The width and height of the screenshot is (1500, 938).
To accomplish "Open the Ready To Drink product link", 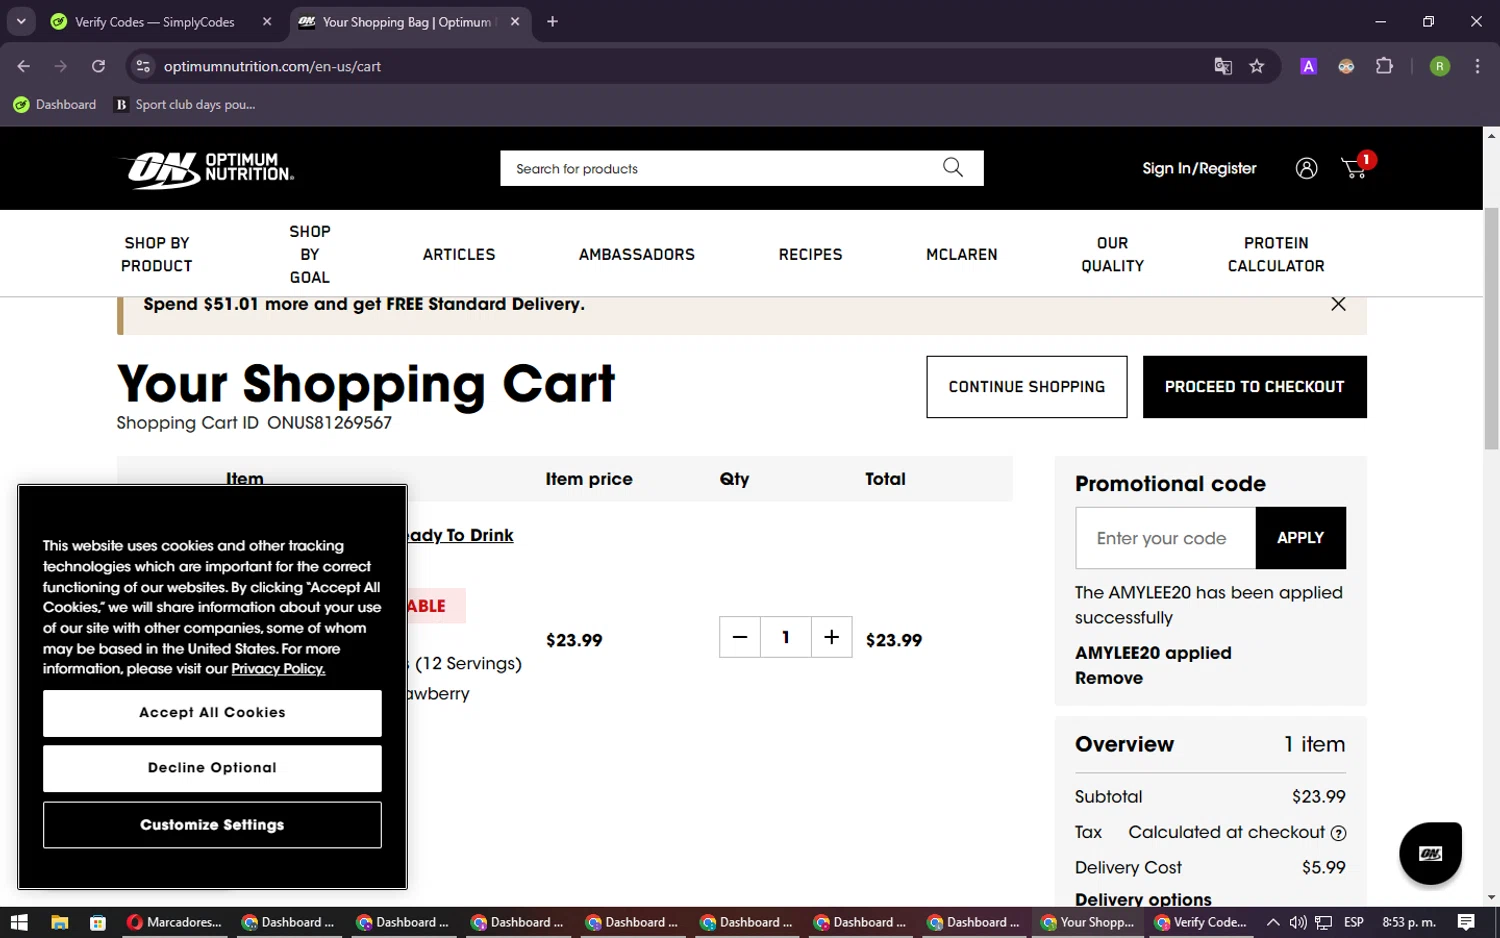I will click(x=461, y=535).
